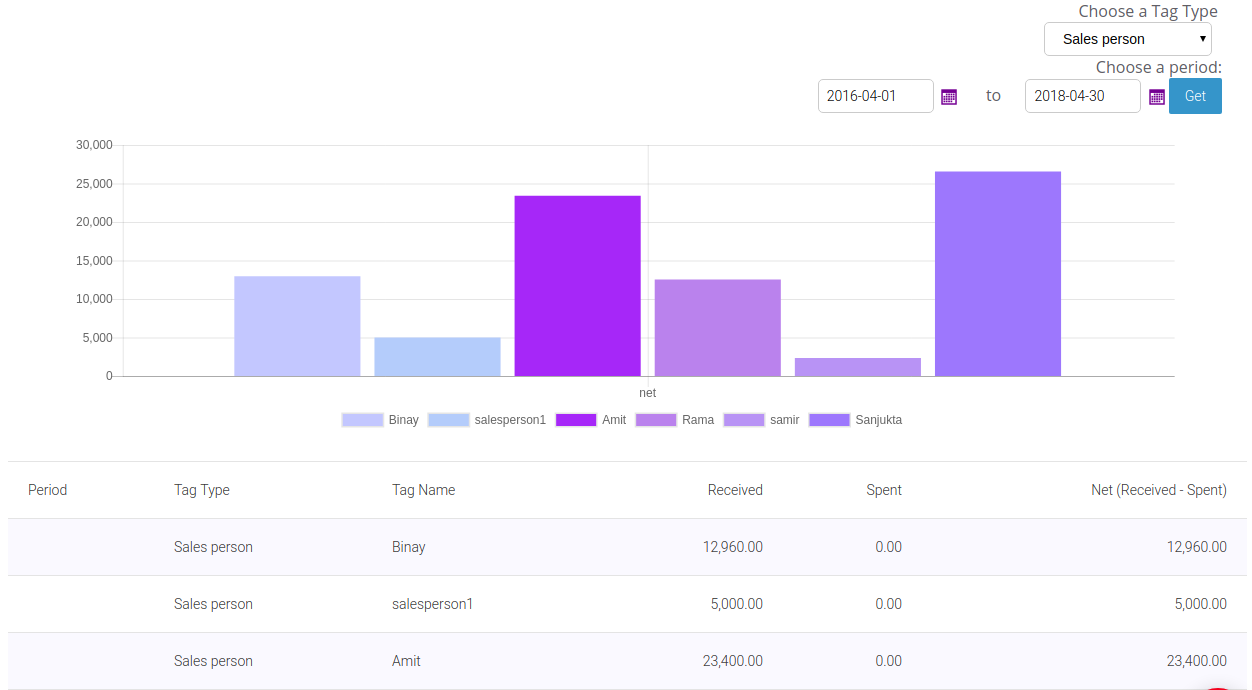Image resolution: width=1252 pixels, height=690 pixels.
Task: Toggle Binay legend swatch in chart
Action: point(362,420)
